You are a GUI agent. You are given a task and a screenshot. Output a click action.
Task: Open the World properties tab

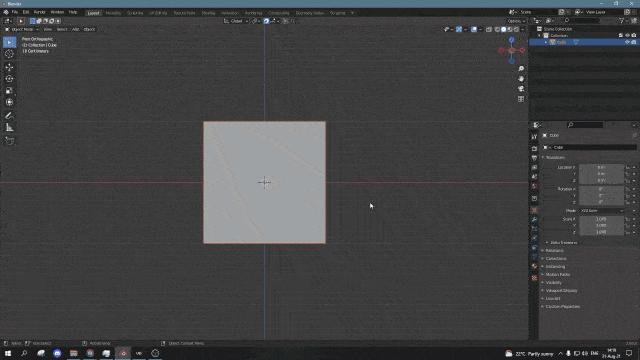[534, 186]
